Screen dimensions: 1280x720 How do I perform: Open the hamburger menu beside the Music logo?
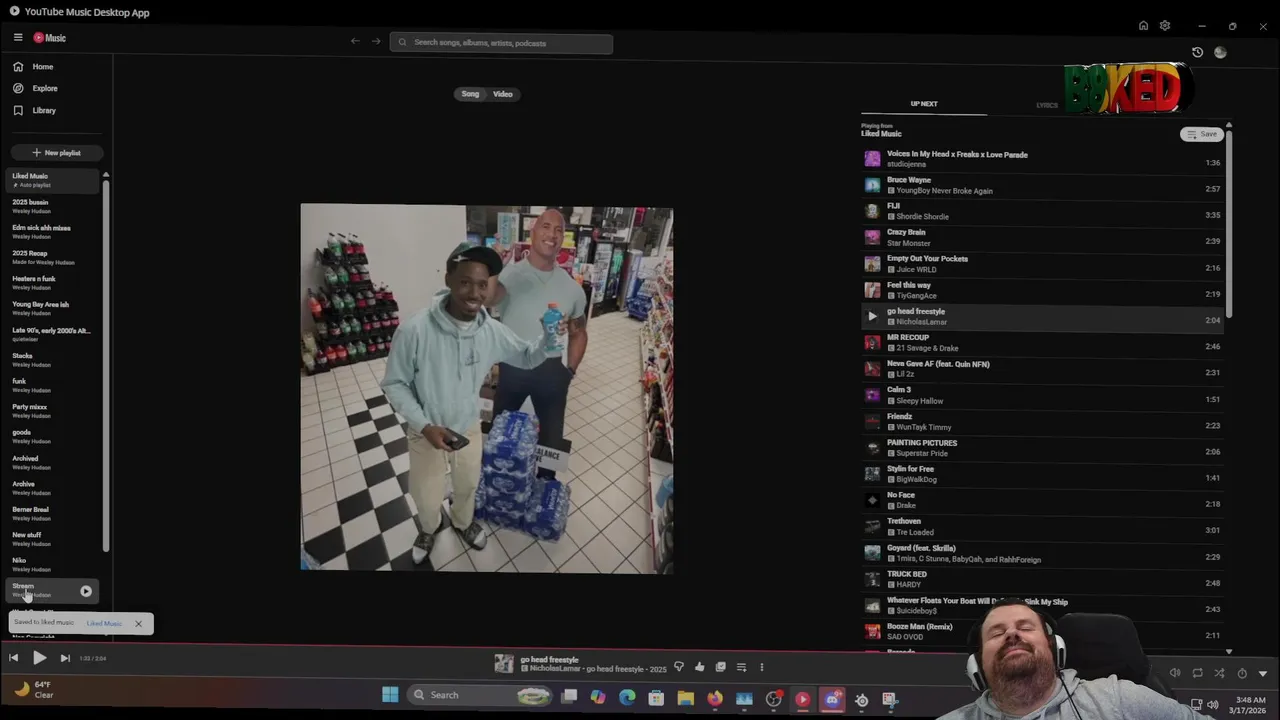18,37
